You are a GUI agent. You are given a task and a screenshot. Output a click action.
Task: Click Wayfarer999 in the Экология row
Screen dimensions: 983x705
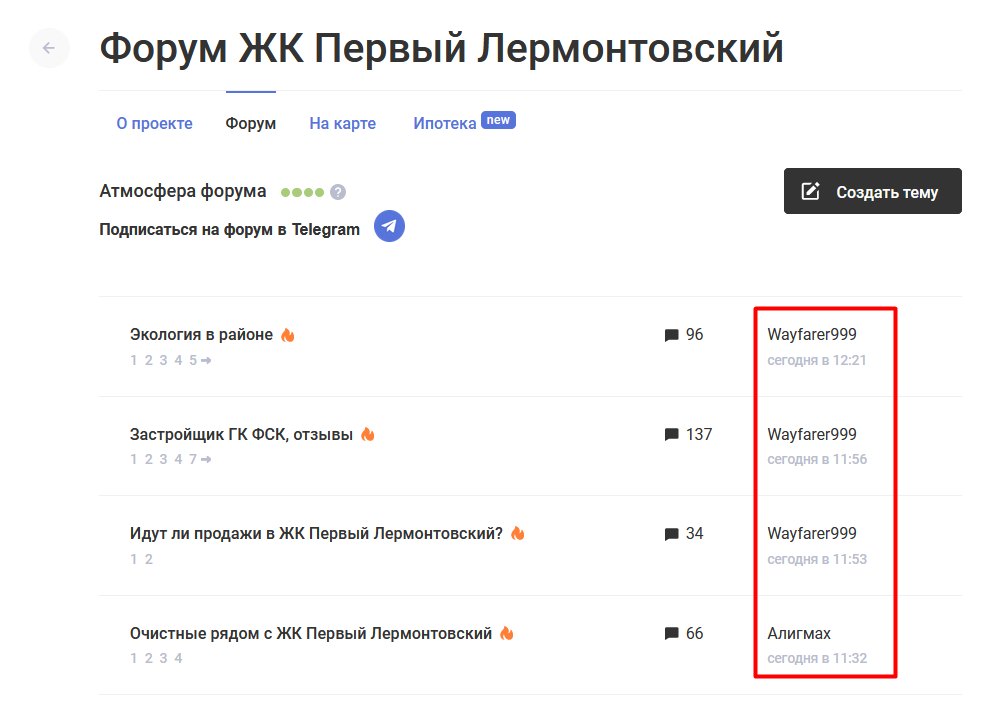[x=812, y=335]
